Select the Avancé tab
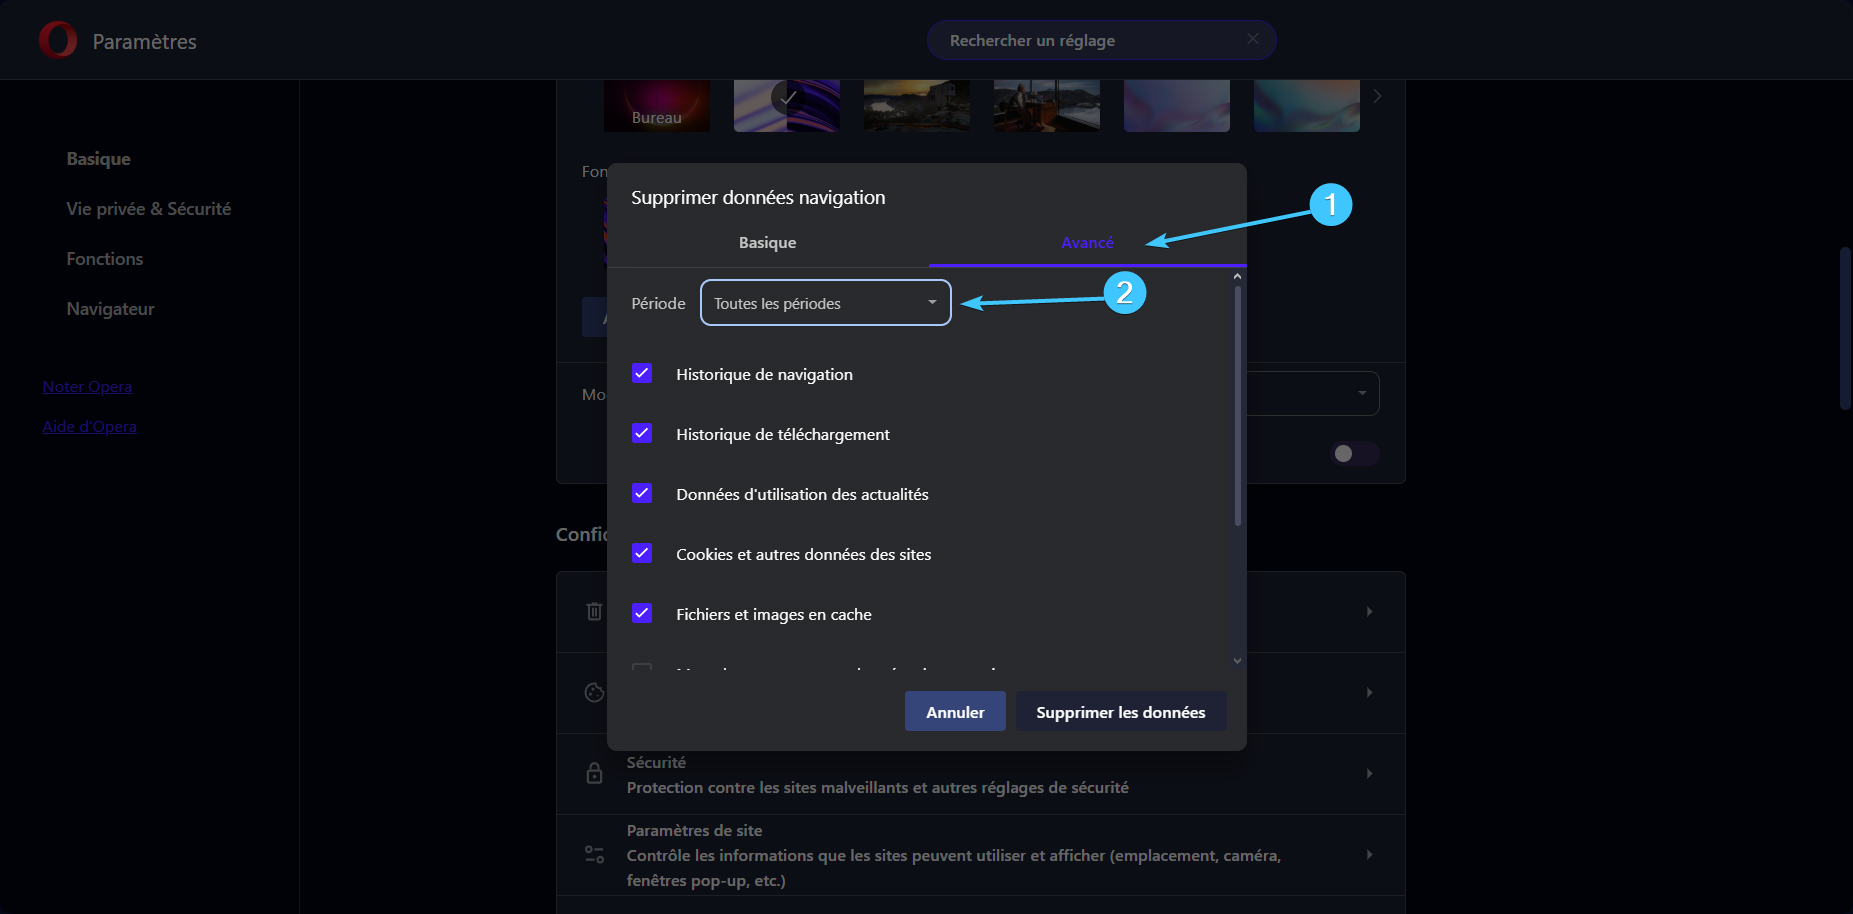Screen dimensions: 1853x914 coord(1087,242)
